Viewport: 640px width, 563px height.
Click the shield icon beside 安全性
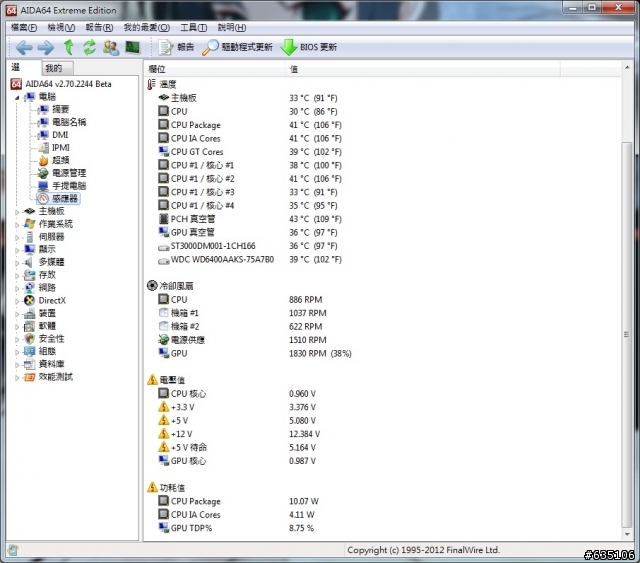pyautogui.click(x=29, y=338)
